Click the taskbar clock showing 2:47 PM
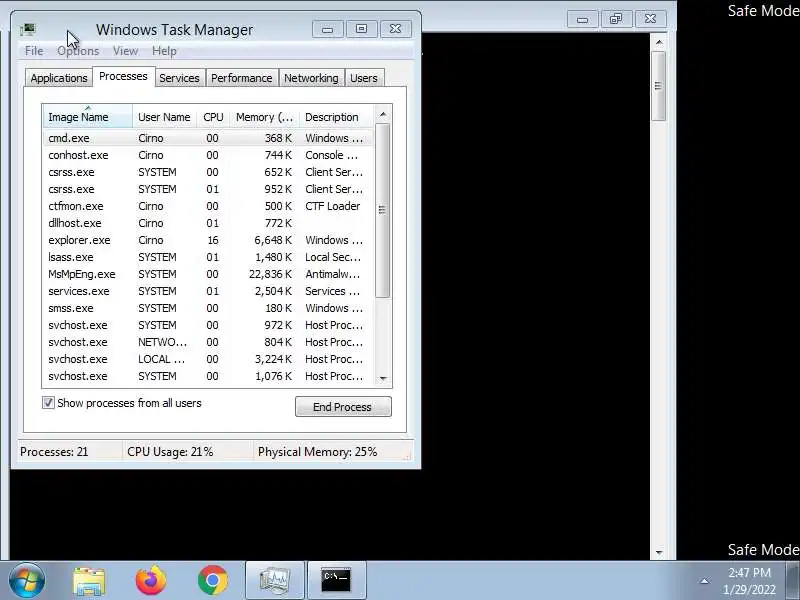This screenshot has width=800, height=600. [749, 581]
